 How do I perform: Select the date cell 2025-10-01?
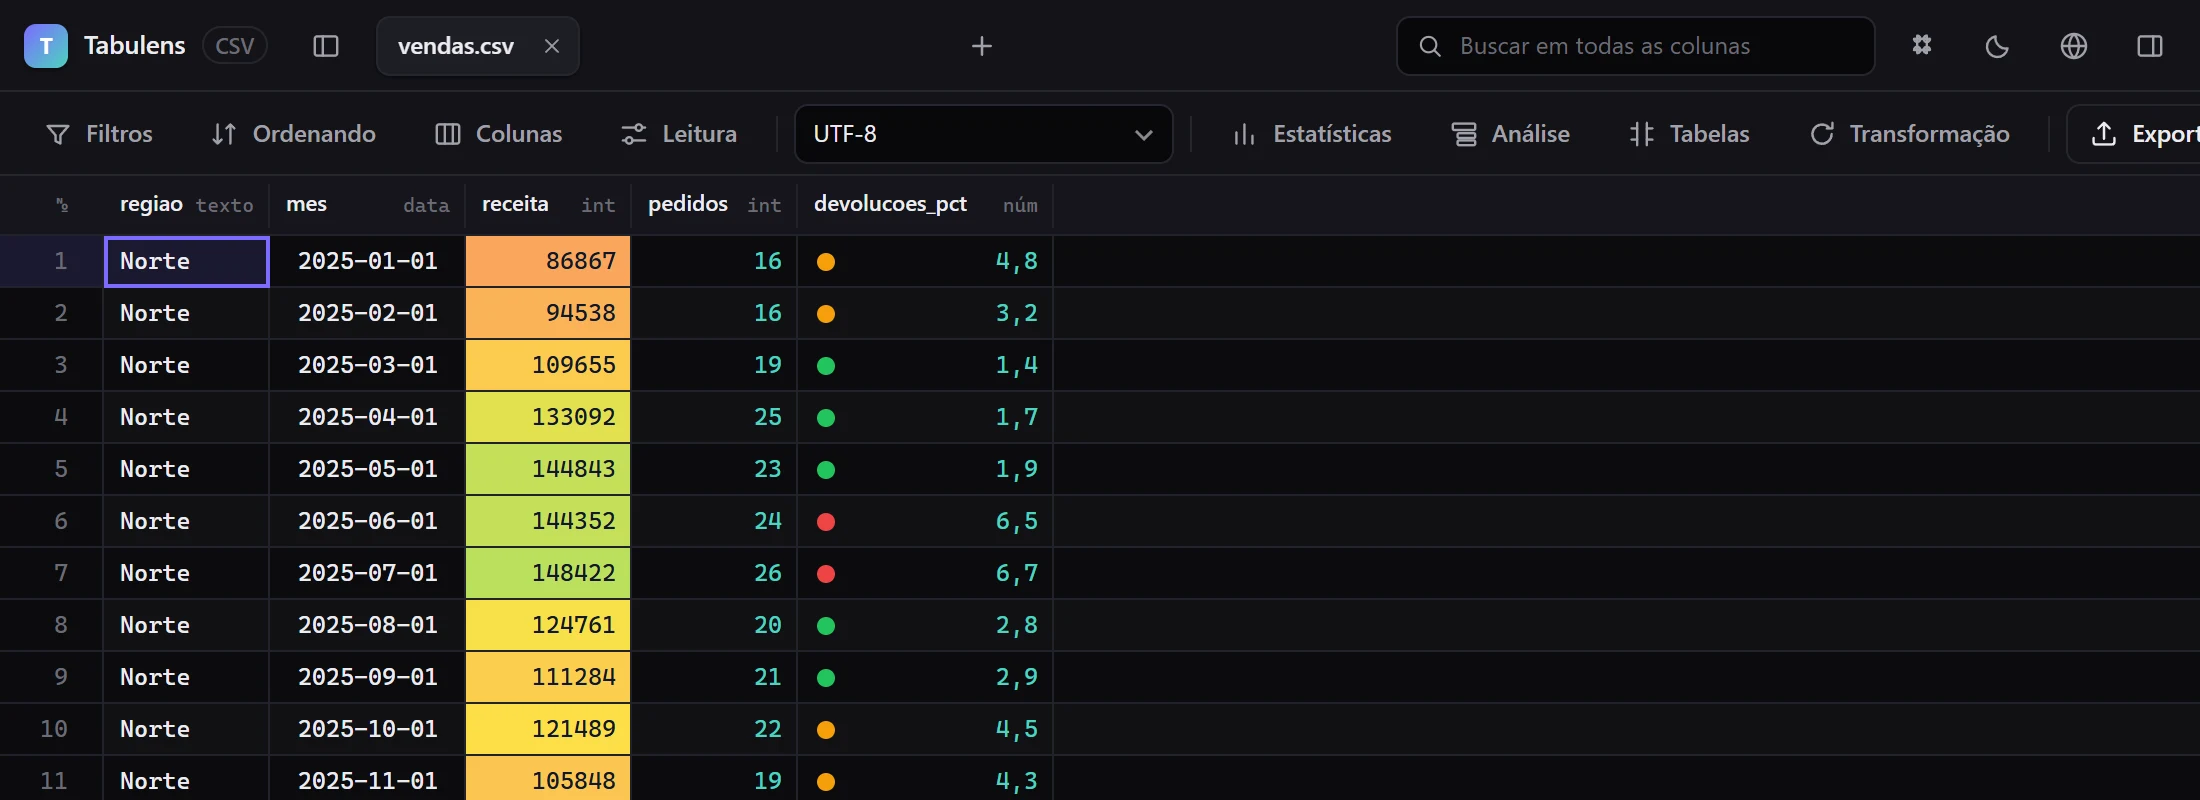tap(368, 729)
